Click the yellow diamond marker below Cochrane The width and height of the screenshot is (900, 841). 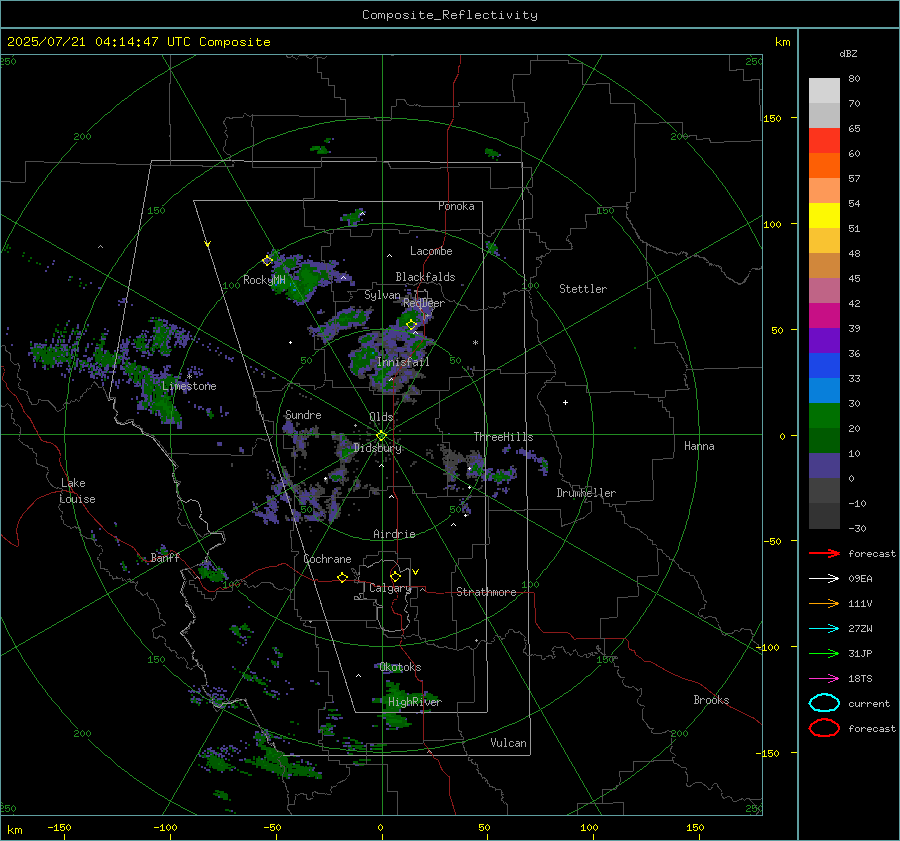point(342,578)
